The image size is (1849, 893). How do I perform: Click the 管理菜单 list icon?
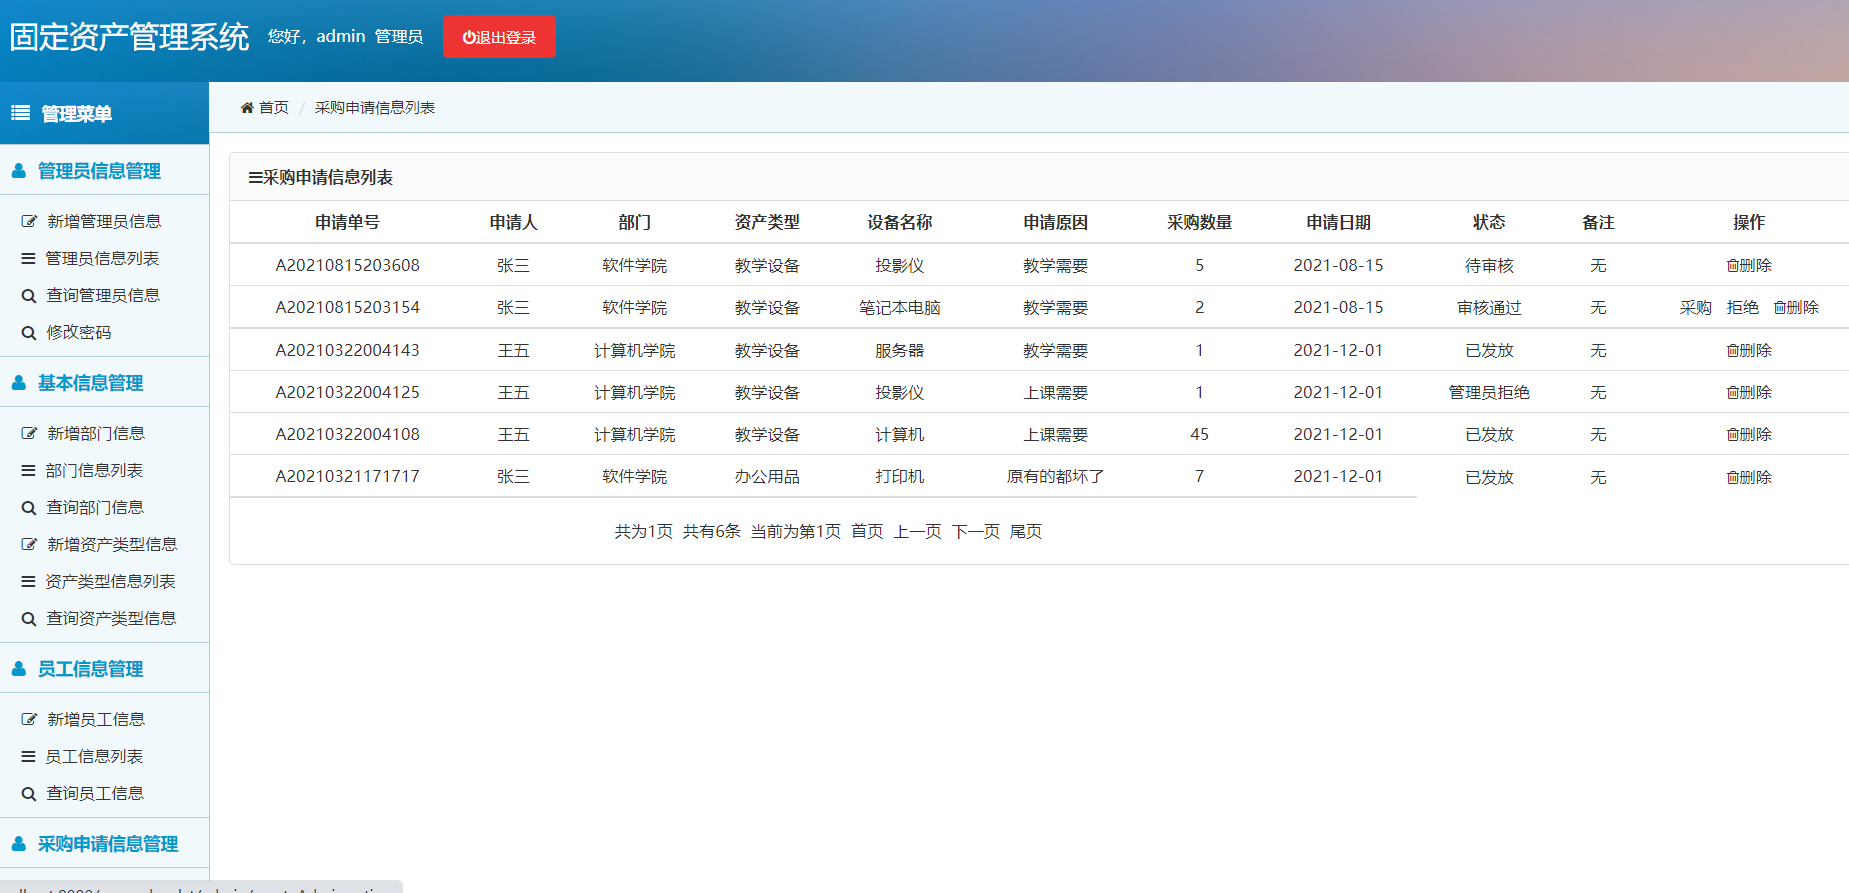tap(20, 113)
